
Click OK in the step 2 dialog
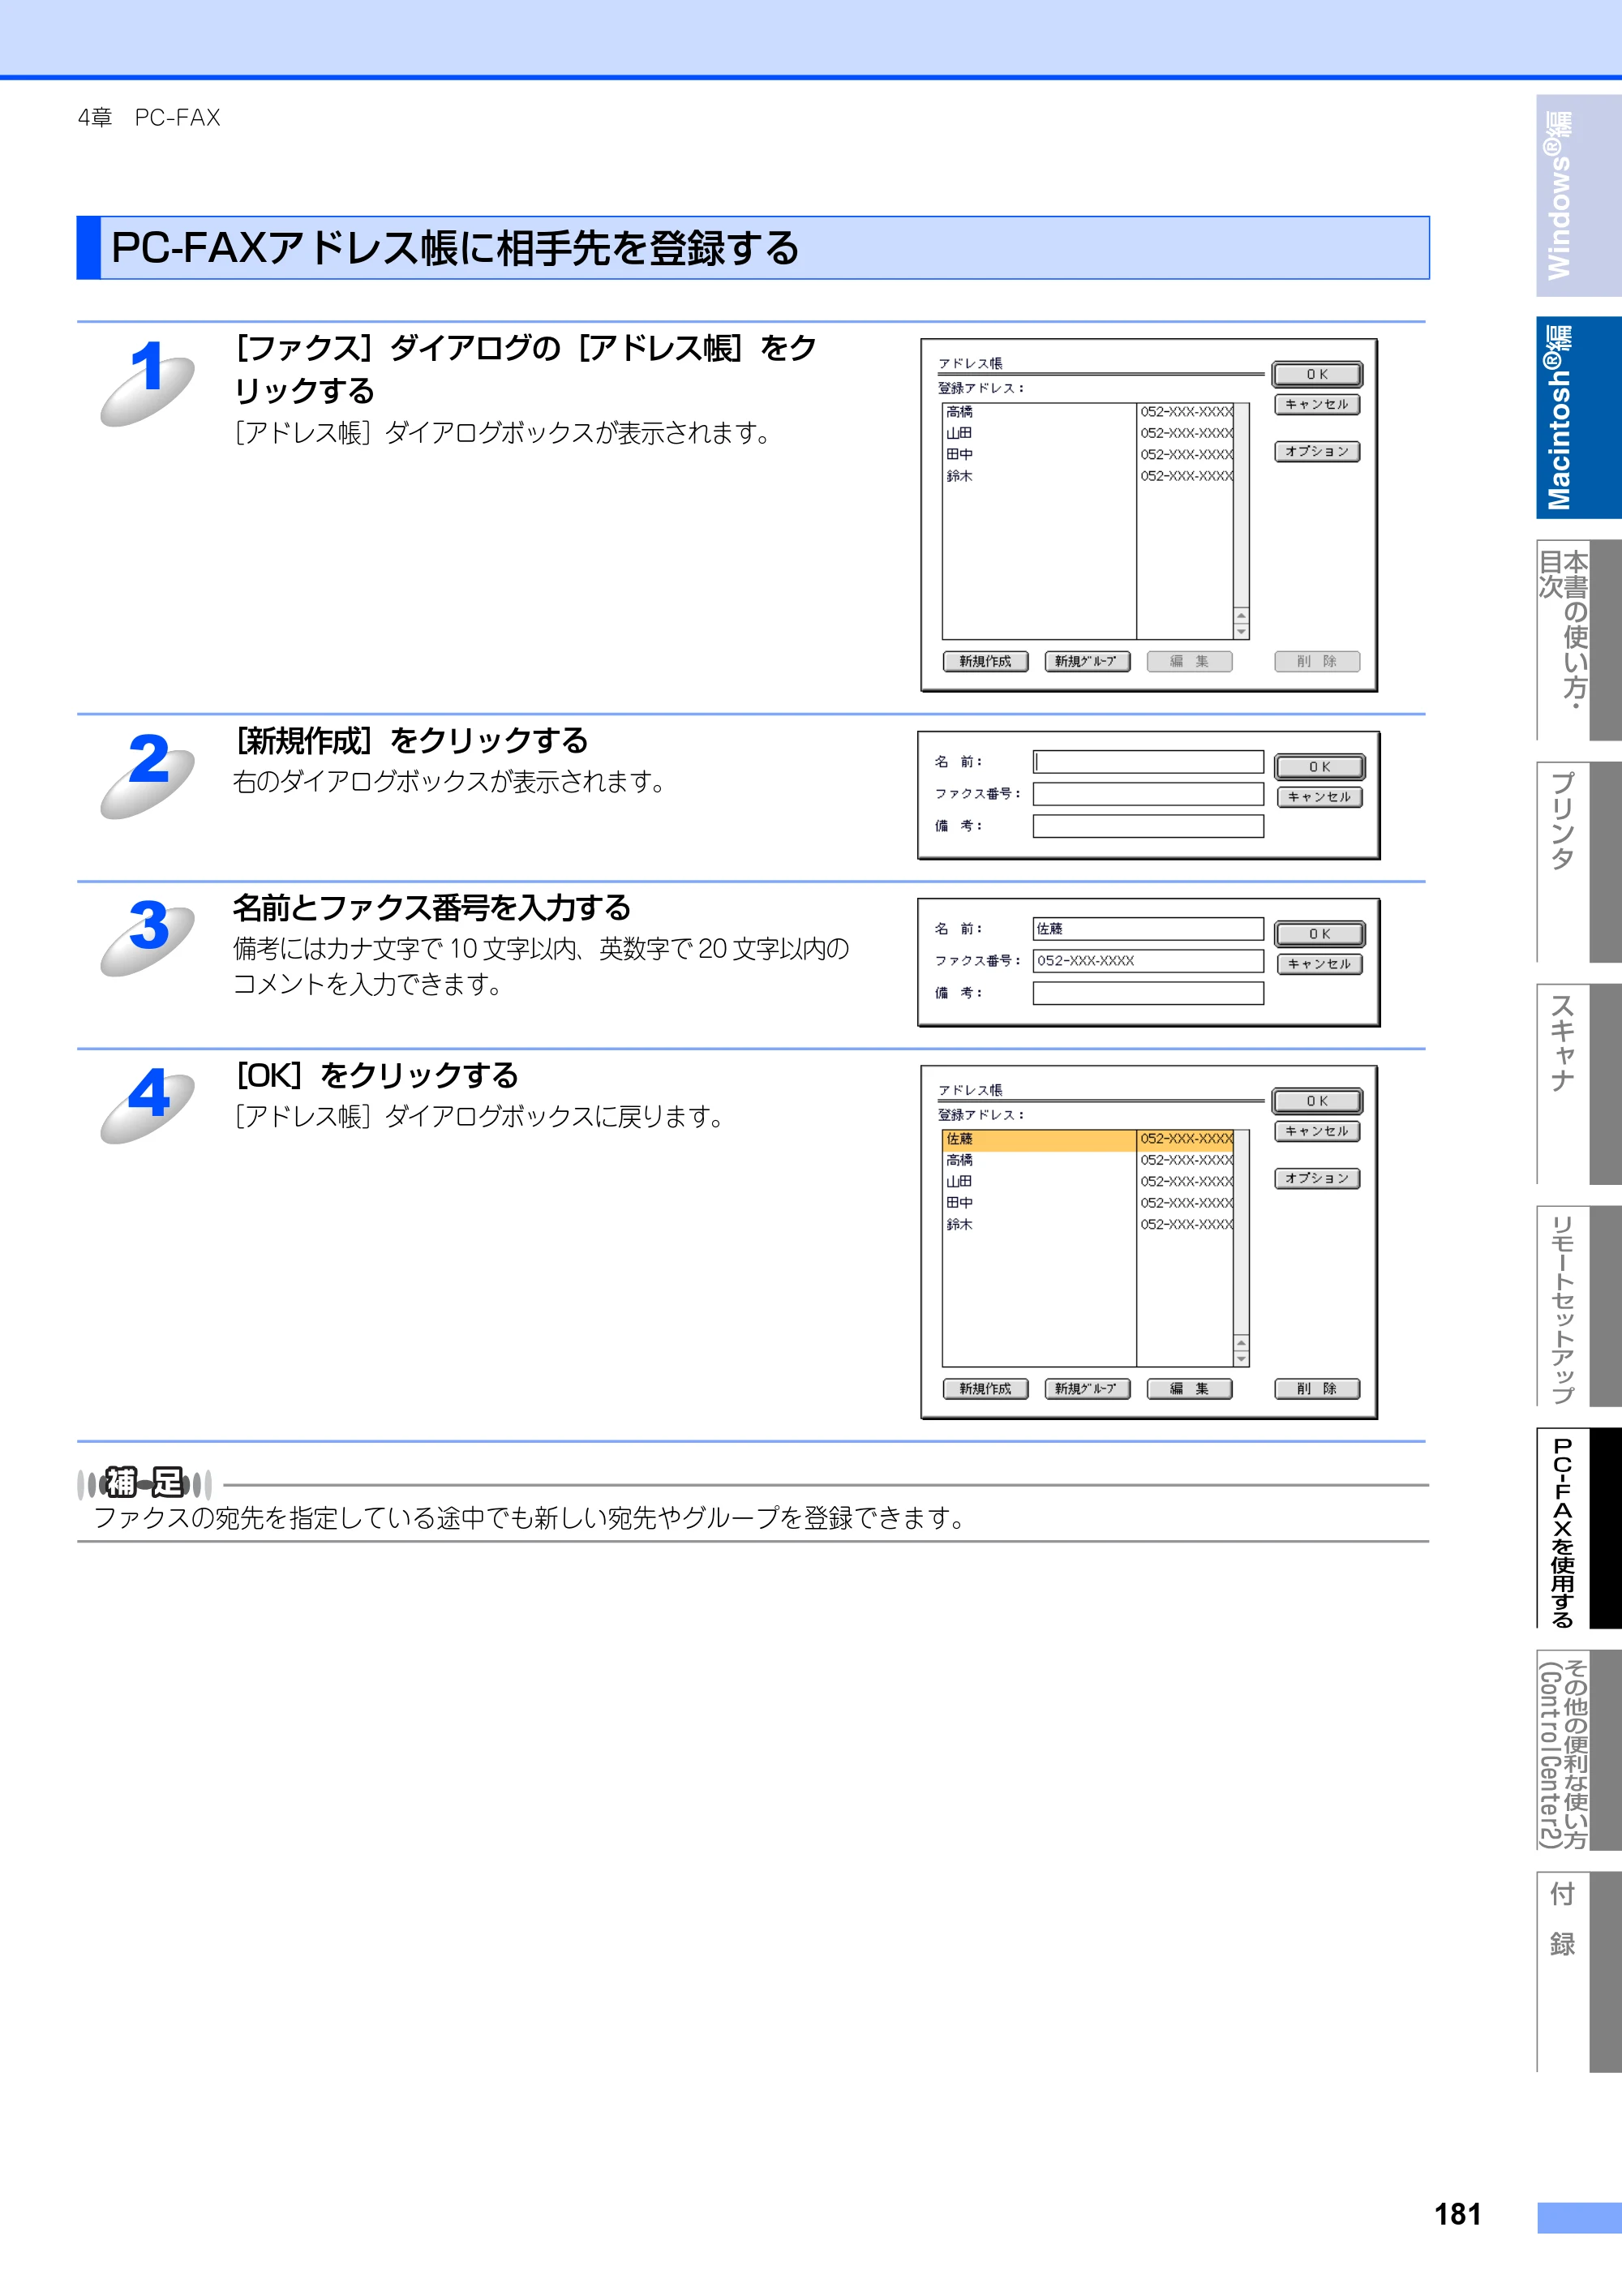(1320, 767)
